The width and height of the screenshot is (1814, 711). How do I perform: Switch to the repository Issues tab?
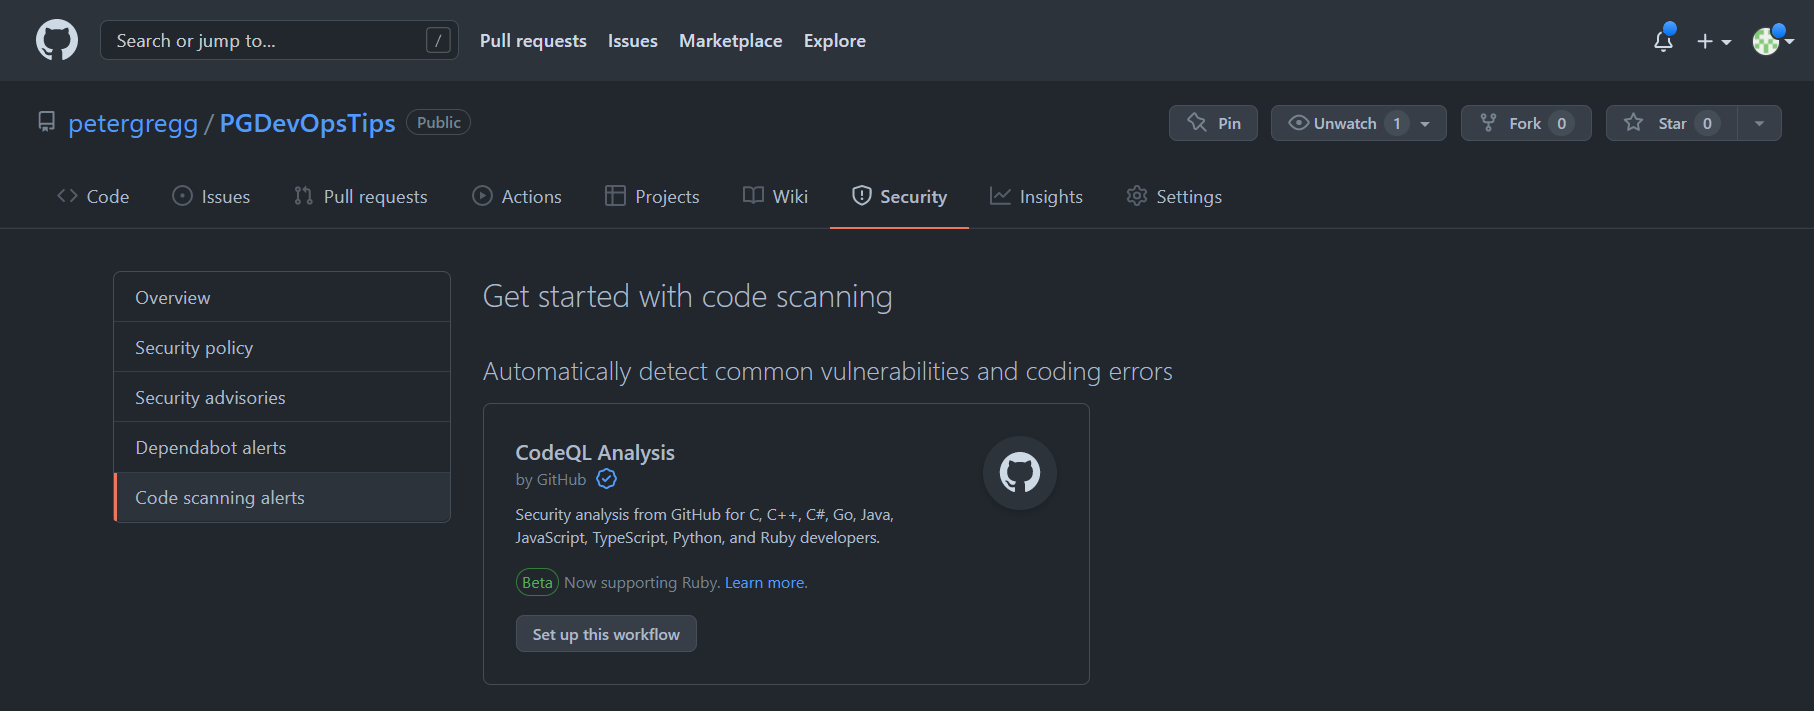[211, 196]
